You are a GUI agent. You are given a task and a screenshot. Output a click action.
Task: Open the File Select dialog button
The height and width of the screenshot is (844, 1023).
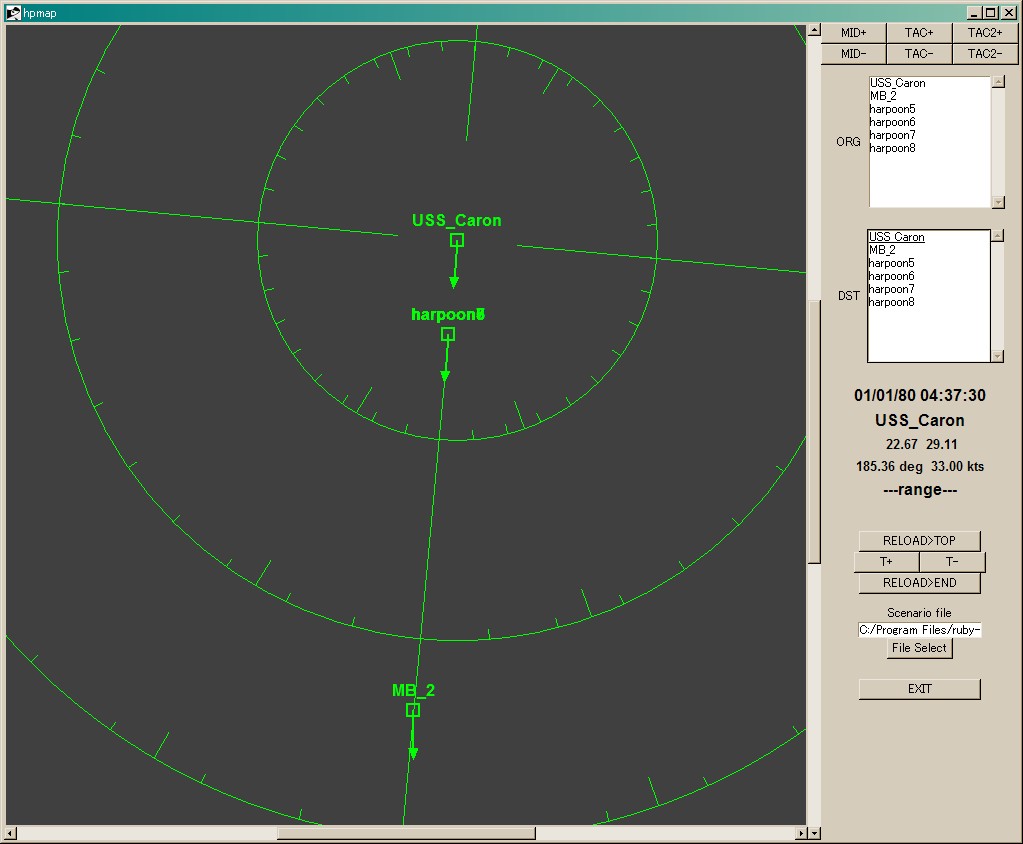(x=919, y=648)
